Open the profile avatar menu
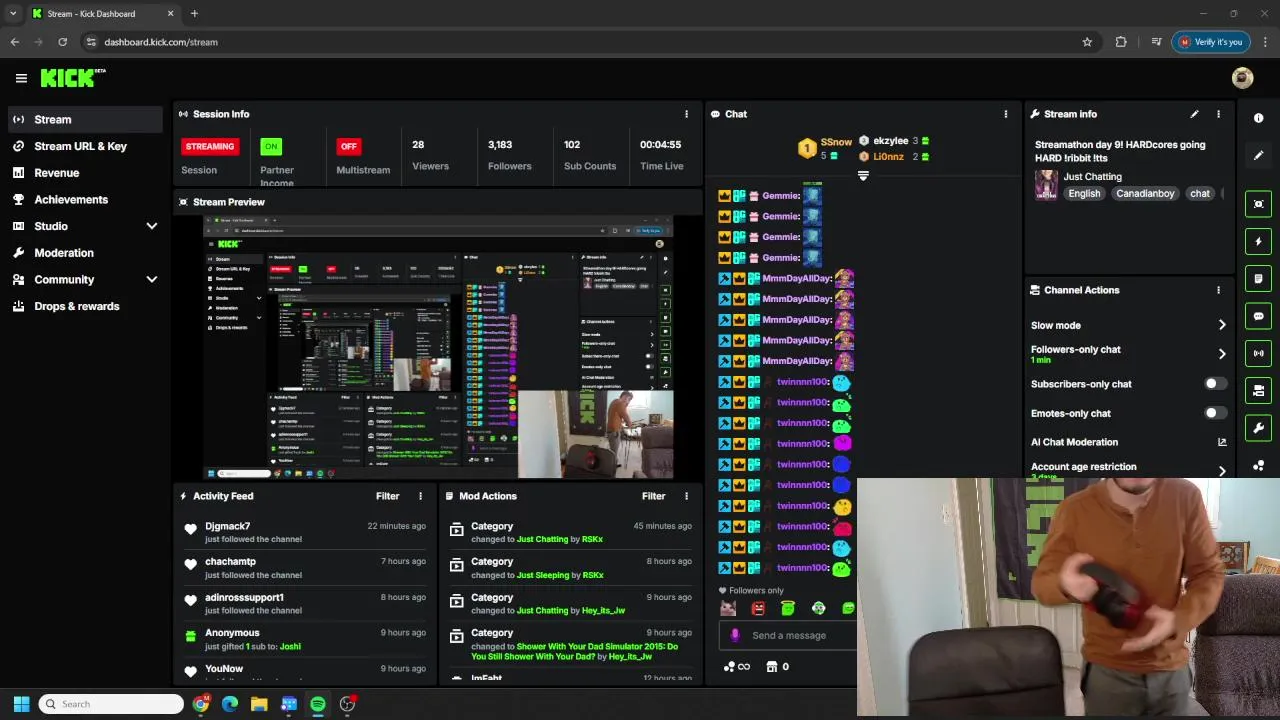Image resolution: width=1280 pixels, height=720 pixels. click(x=1243, y=78)
